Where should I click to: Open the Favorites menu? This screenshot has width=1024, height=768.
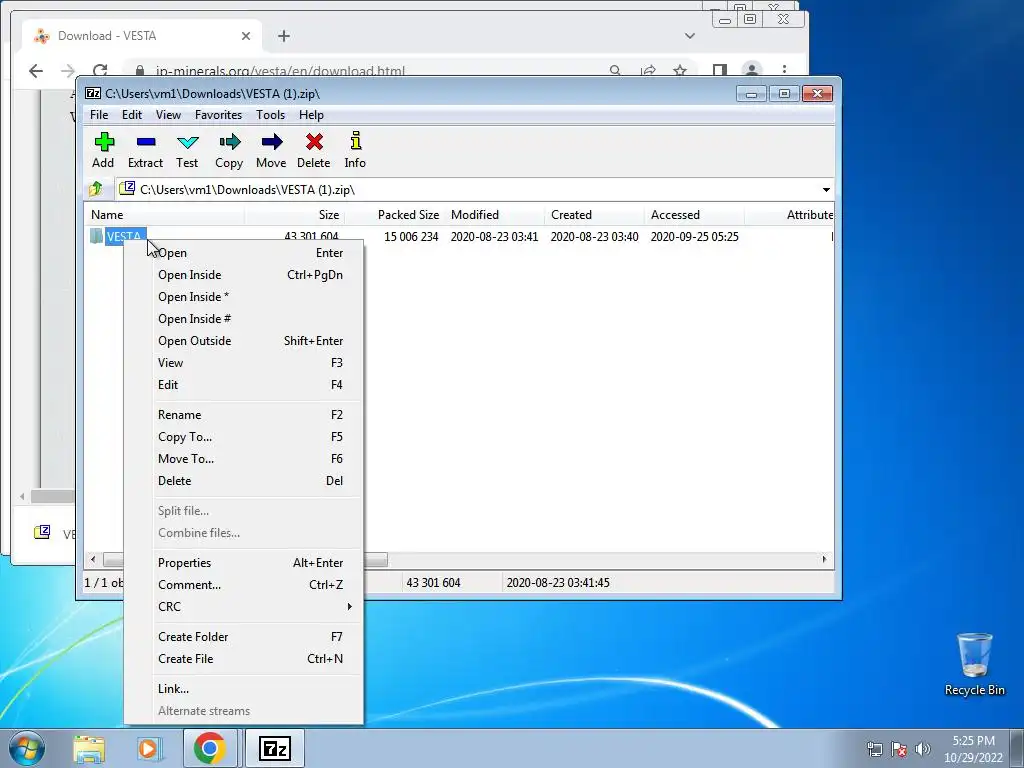[x=218, y=115]
